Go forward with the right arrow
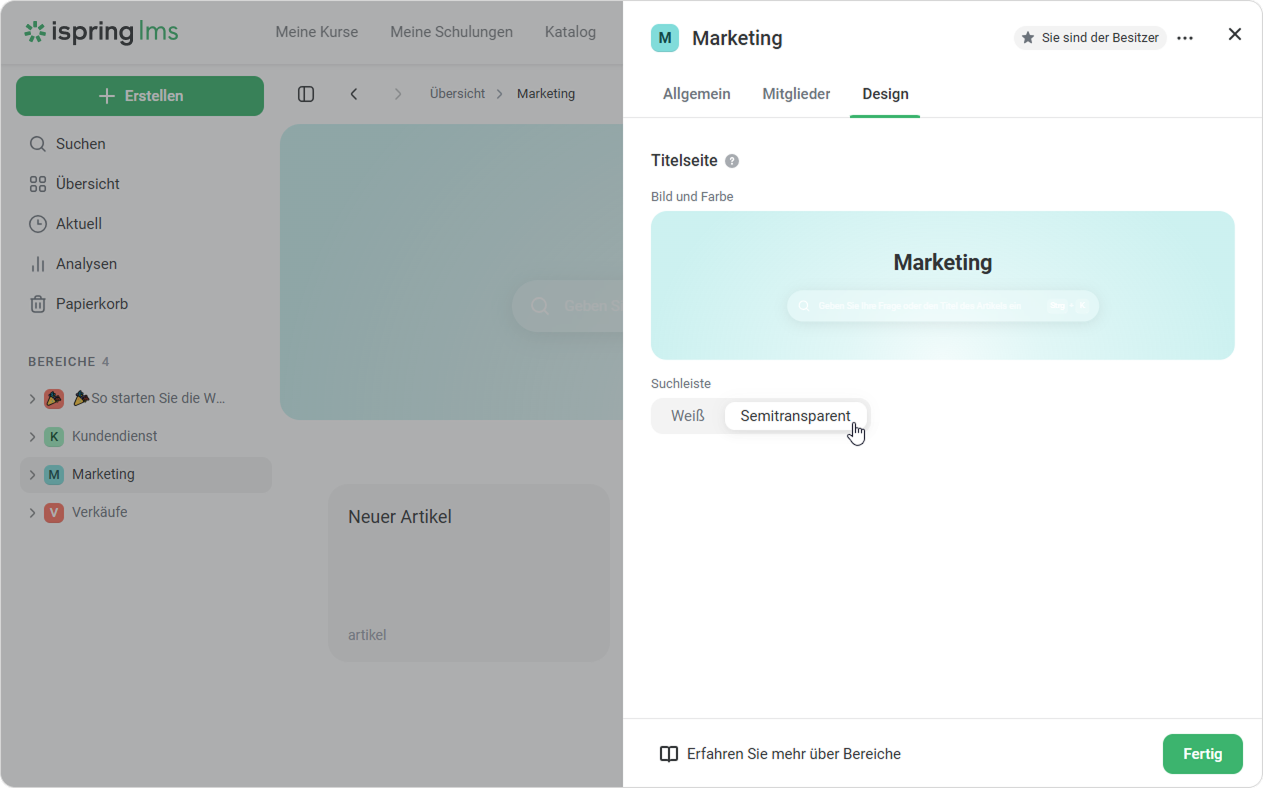This screenshot has height=788, width=1263. [x=398, y=94]
